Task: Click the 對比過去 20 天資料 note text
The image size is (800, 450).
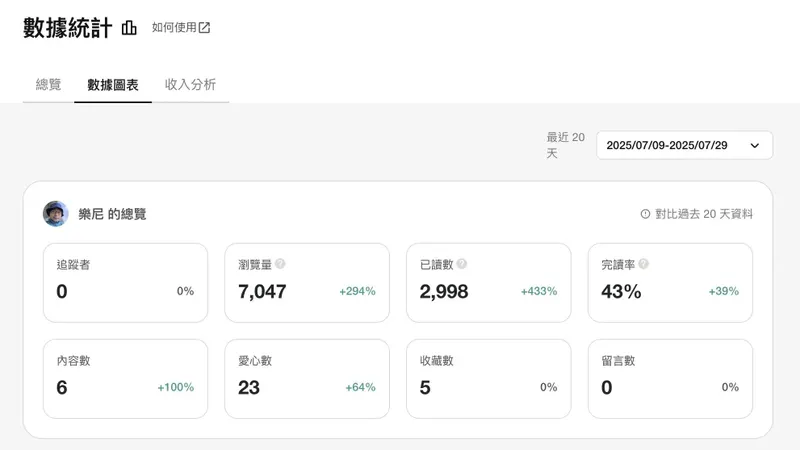Action: pos(704,214)
